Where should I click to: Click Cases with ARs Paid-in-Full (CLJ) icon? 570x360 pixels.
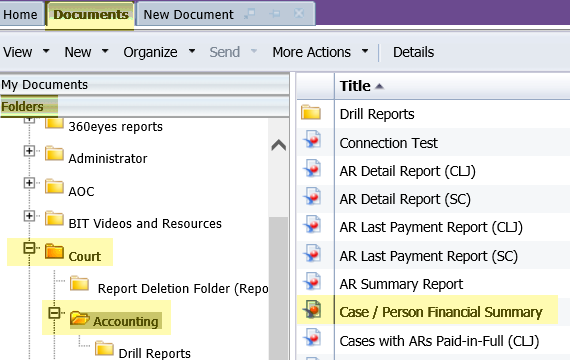(313, 338)
